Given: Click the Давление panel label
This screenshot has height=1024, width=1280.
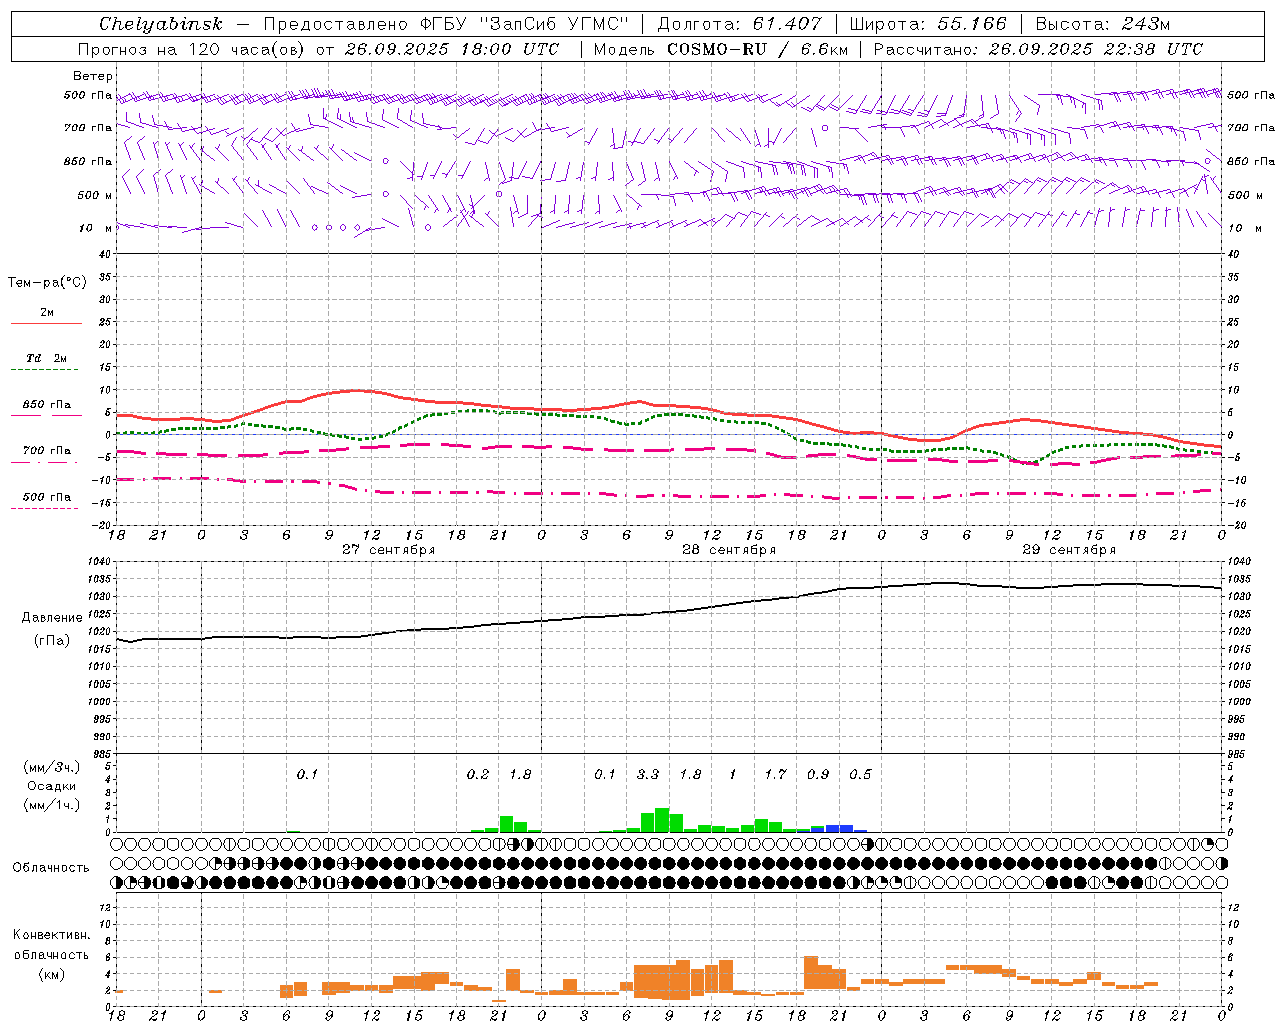Looking at the screenshot, I should [52, 618].
